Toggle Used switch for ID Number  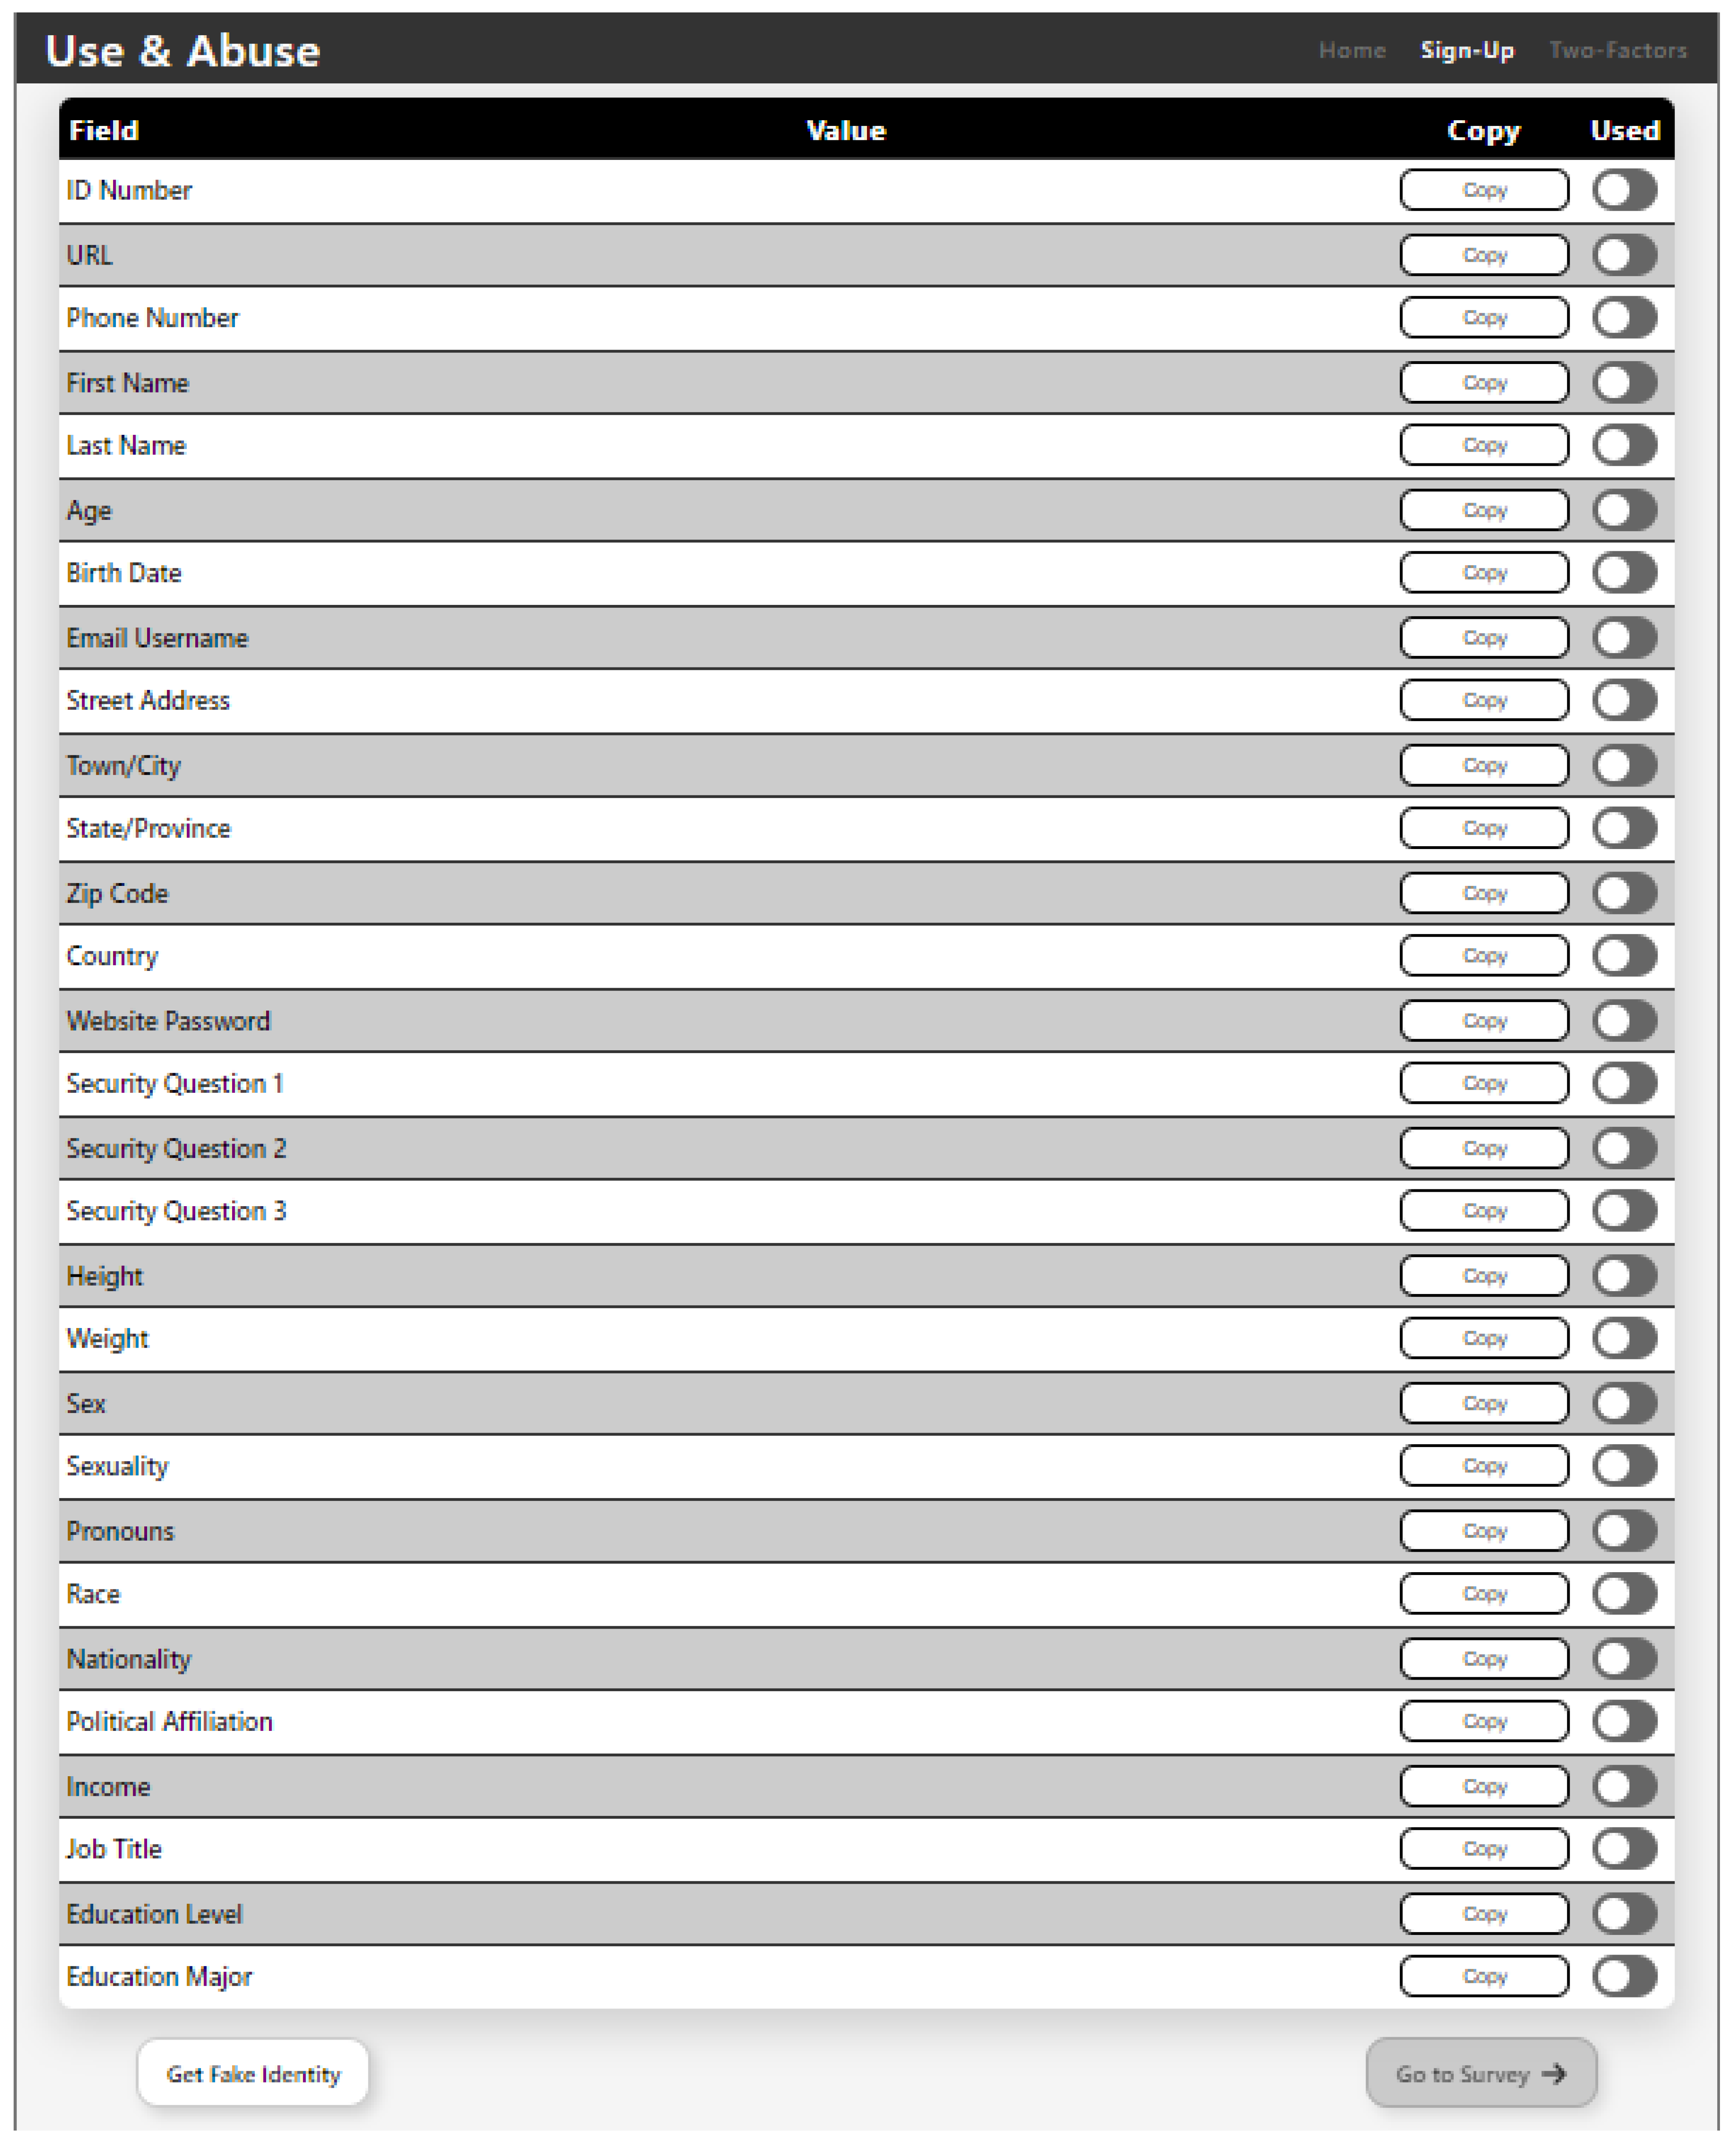(x=1624, y=190)
